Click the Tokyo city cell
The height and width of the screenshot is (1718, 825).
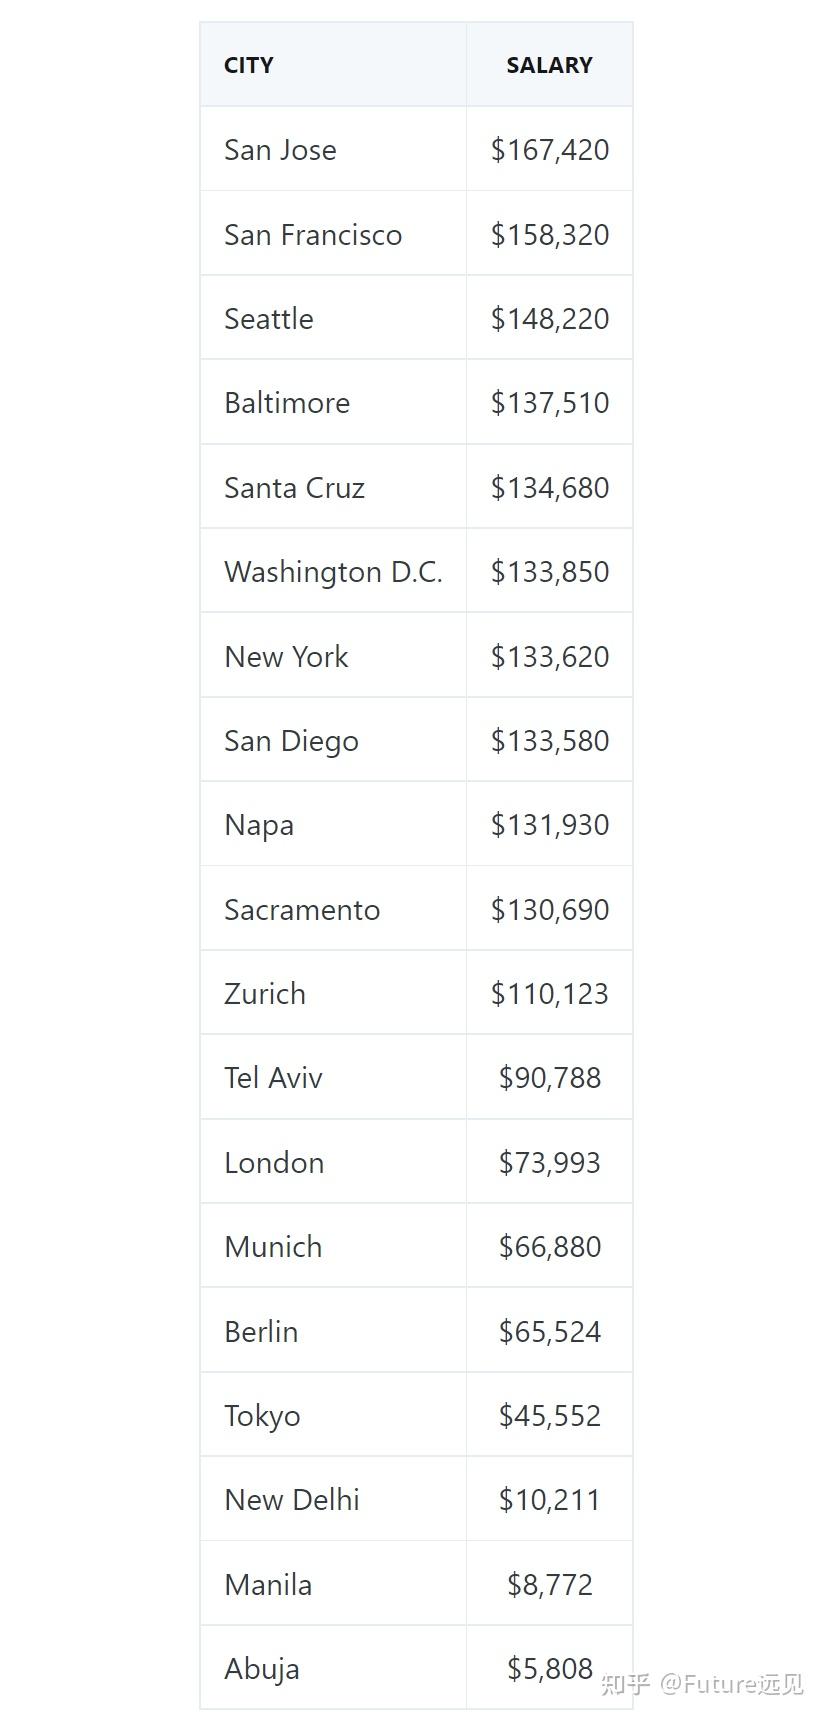click(x=262, y=1416)
